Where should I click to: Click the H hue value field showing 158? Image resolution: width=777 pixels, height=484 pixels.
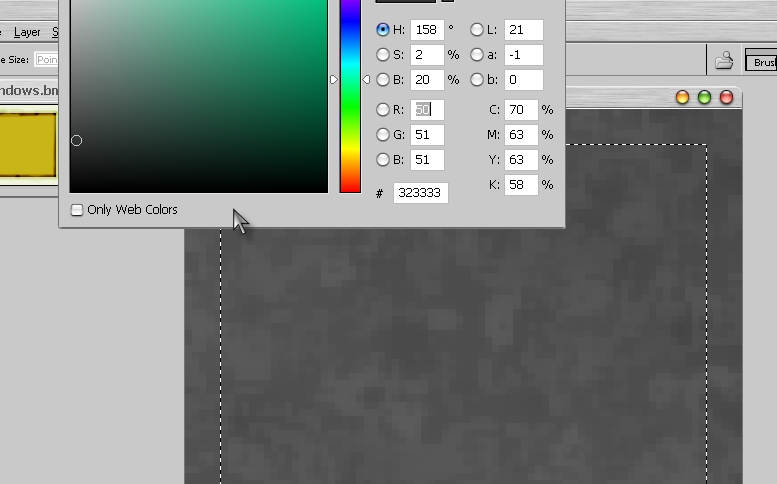click(427, 30)
